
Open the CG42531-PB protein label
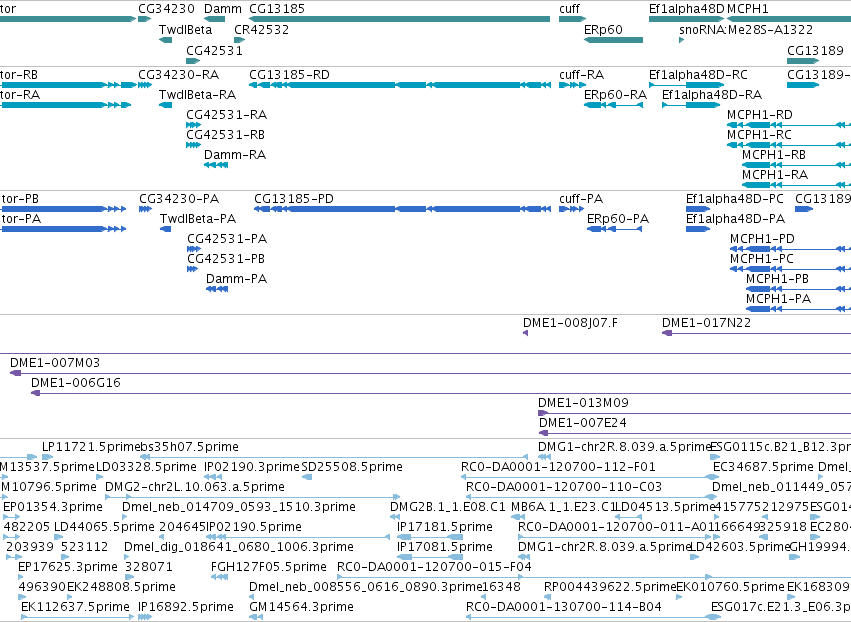tap(226, 259)
